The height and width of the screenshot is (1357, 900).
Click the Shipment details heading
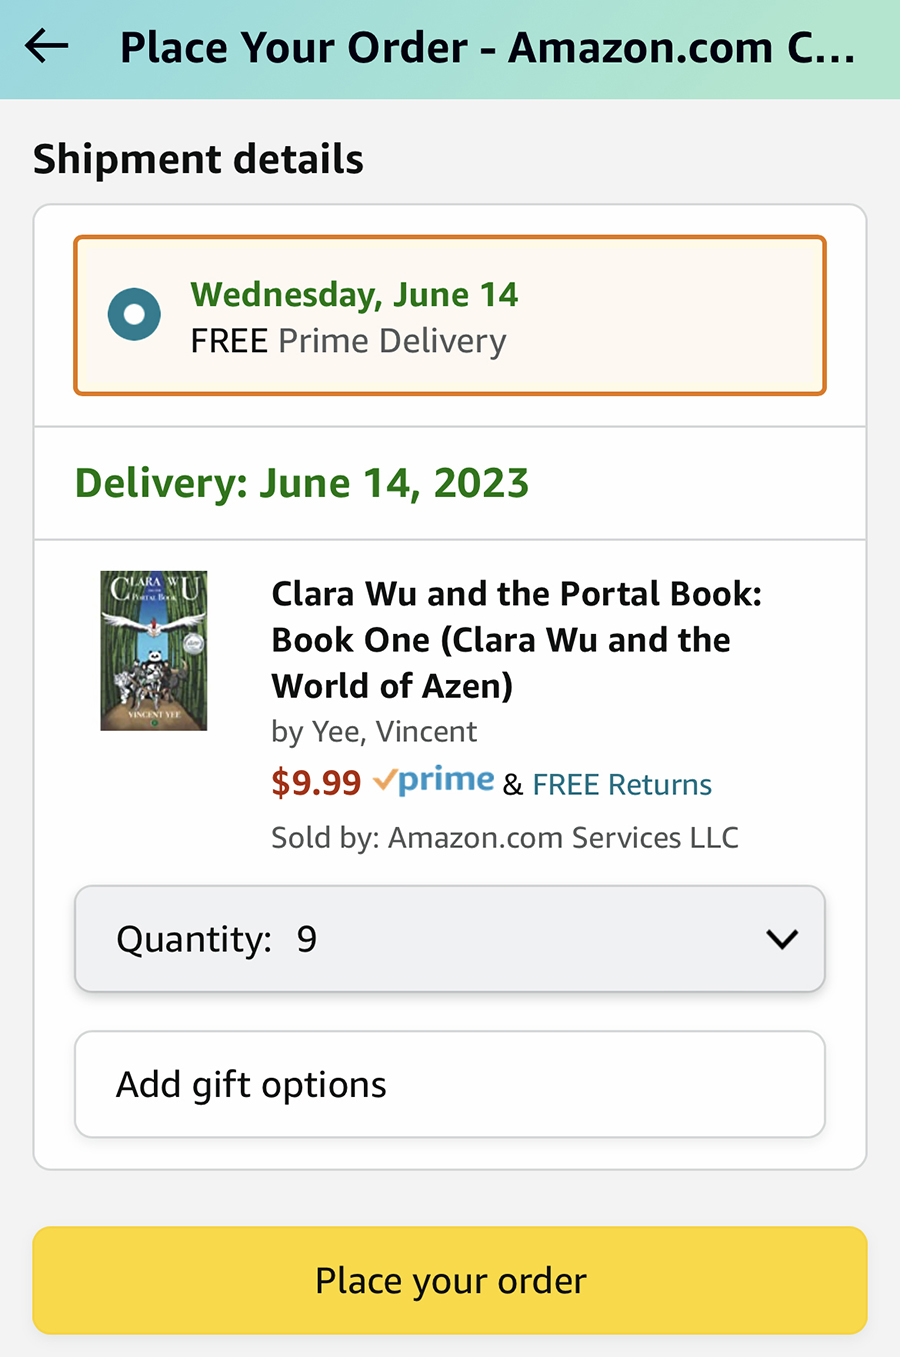coord(198,160)
